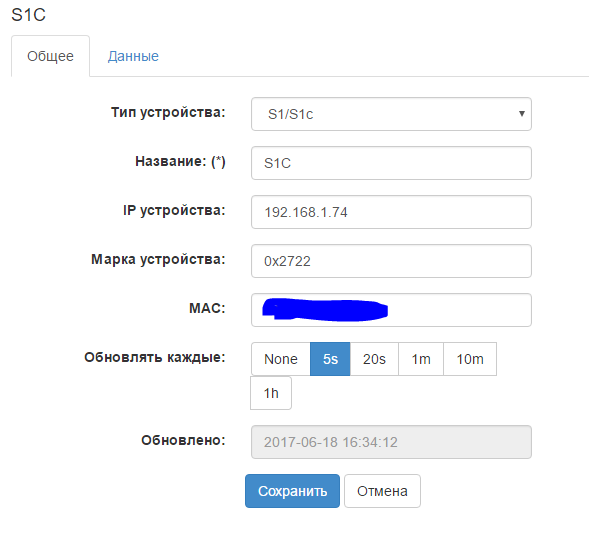Select the 1m update interval
This screenshot has height=542, width=589.
(x=421, y=359)
